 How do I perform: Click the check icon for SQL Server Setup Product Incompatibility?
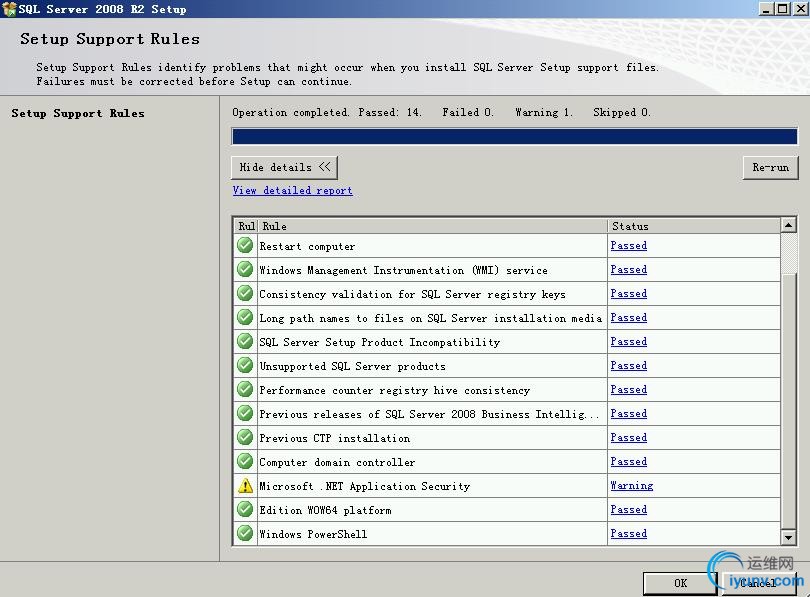tap(245, 341)
